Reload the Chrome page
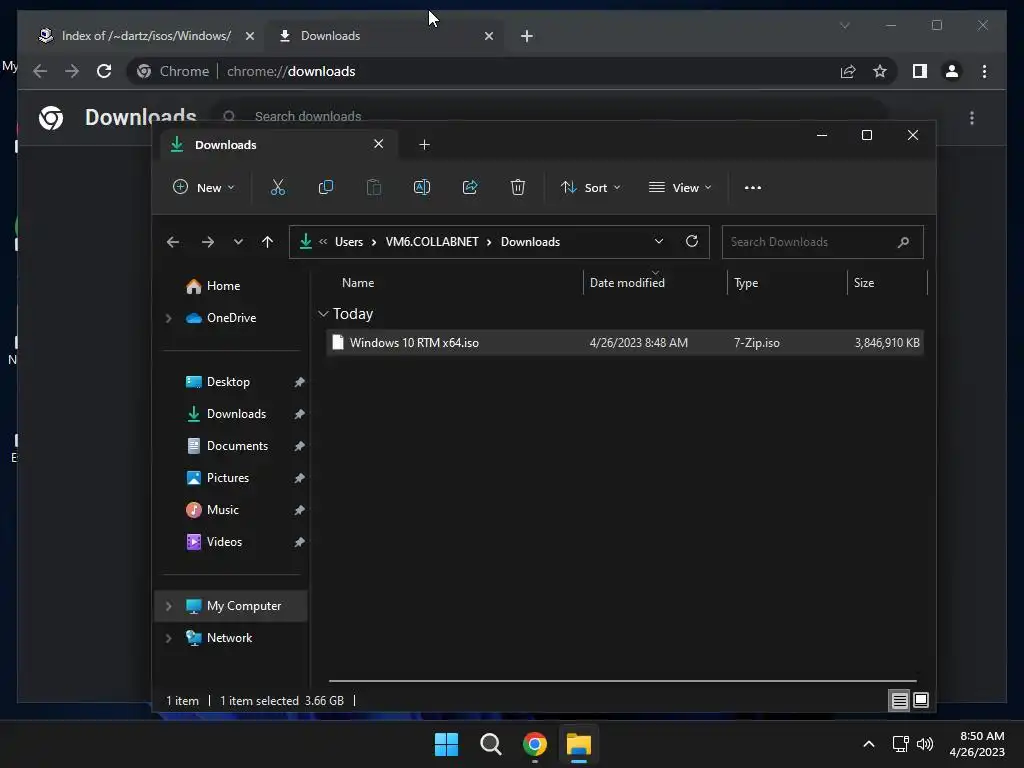1024x768 pixels. point(104,71)
